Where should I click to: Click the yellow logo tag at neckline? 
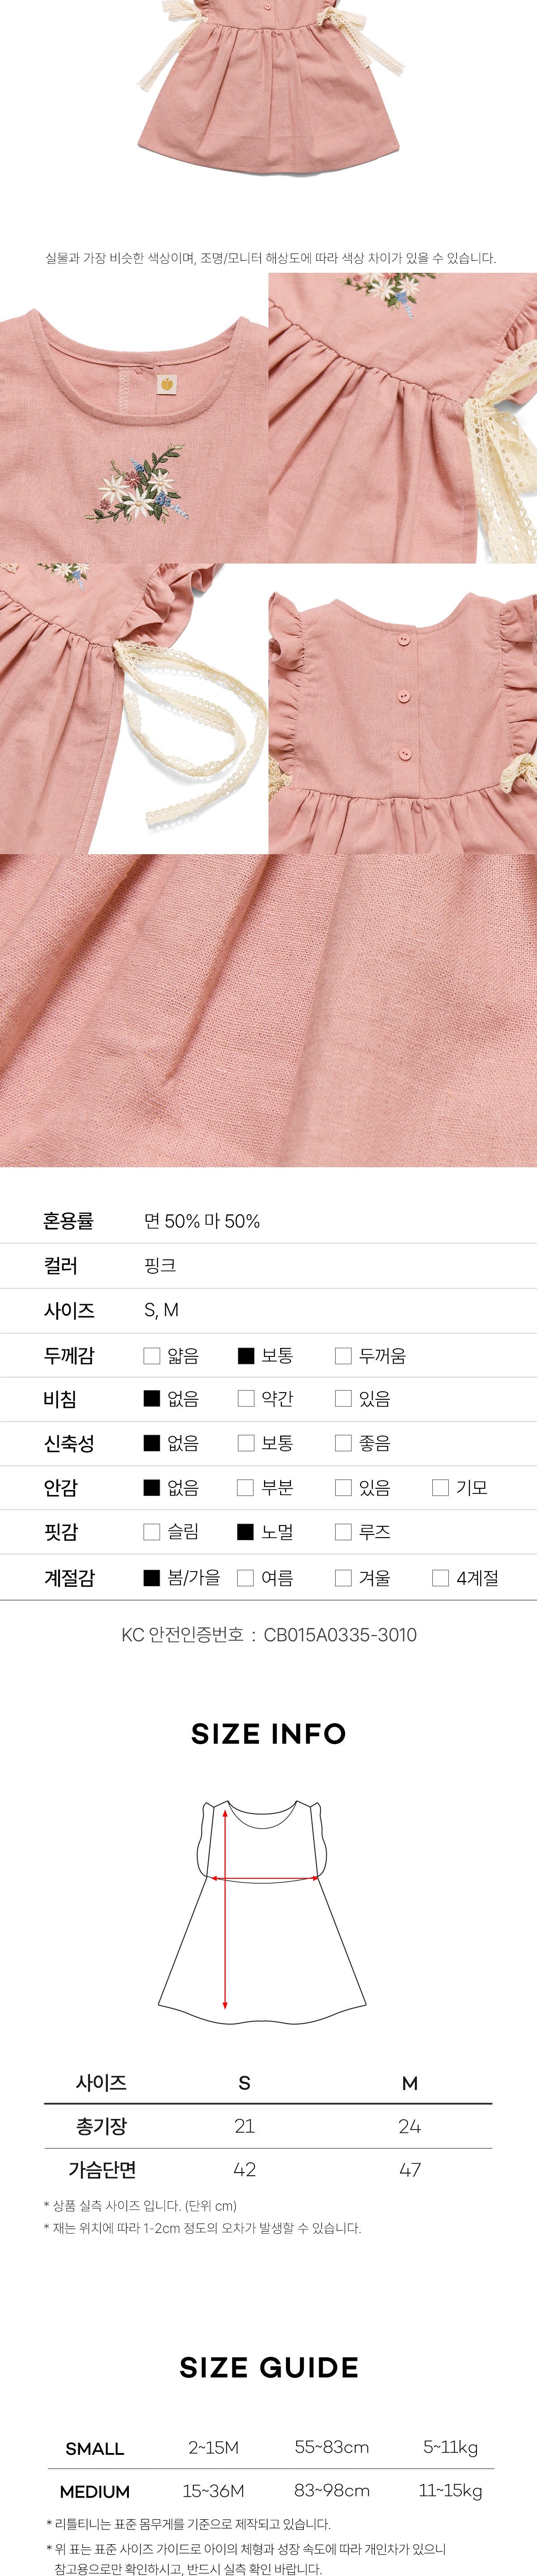[x=167, y=381]
